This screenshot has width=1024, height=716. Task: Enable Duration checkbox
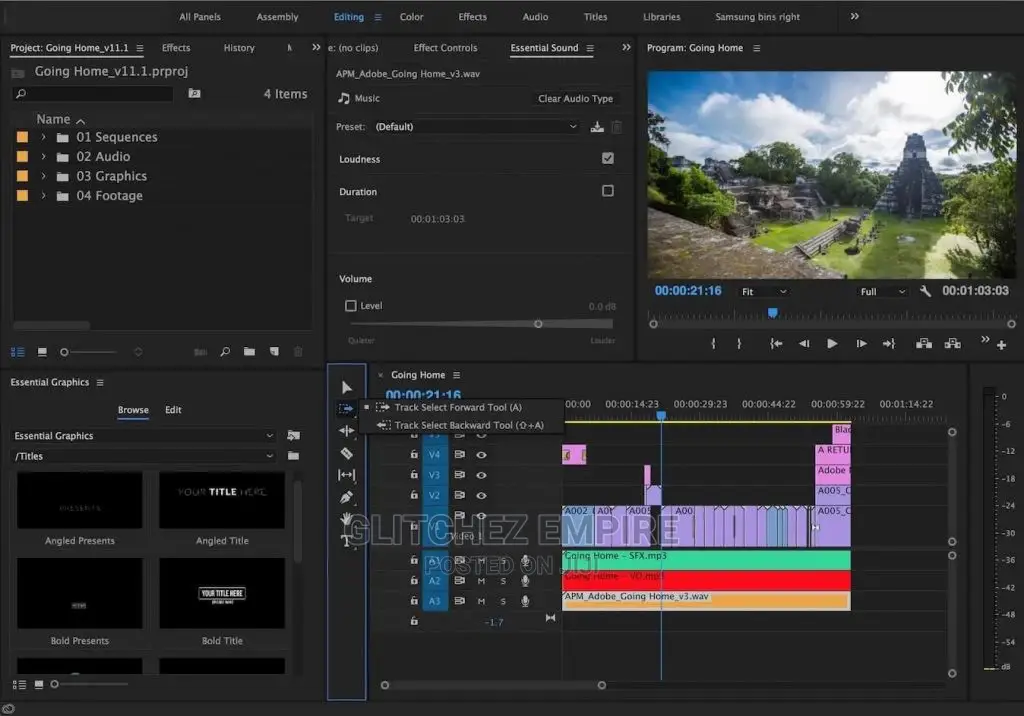[607, 191]
